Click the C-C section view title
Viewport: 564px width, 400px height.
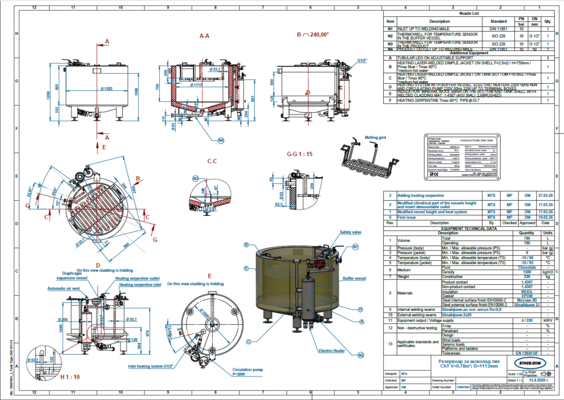pyautogui.click(x=212, y=161)
